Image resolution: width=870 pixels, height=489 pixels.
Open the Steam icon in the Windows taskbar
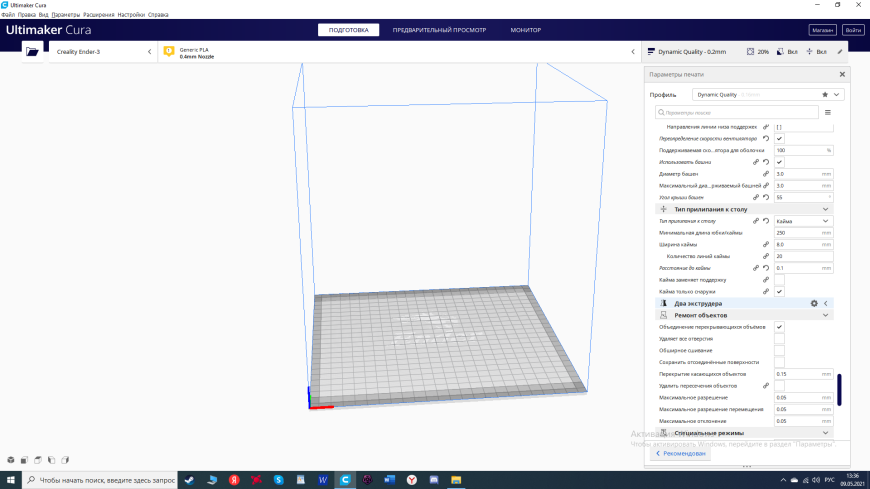189,480
